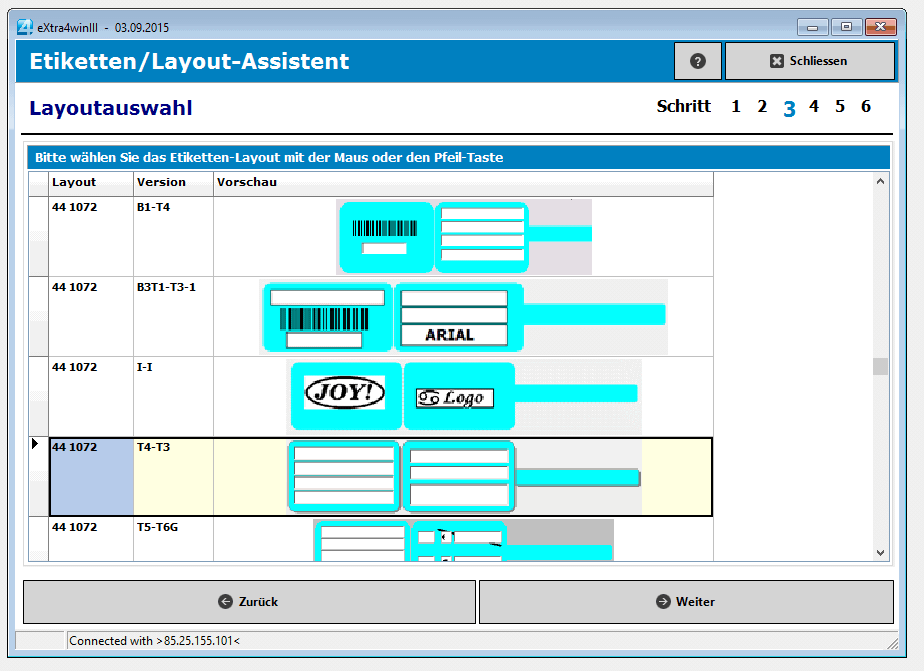Jump to wizard step 1
Image resolution: width=924 pixels, height=671 pixels.
point(736,107)
